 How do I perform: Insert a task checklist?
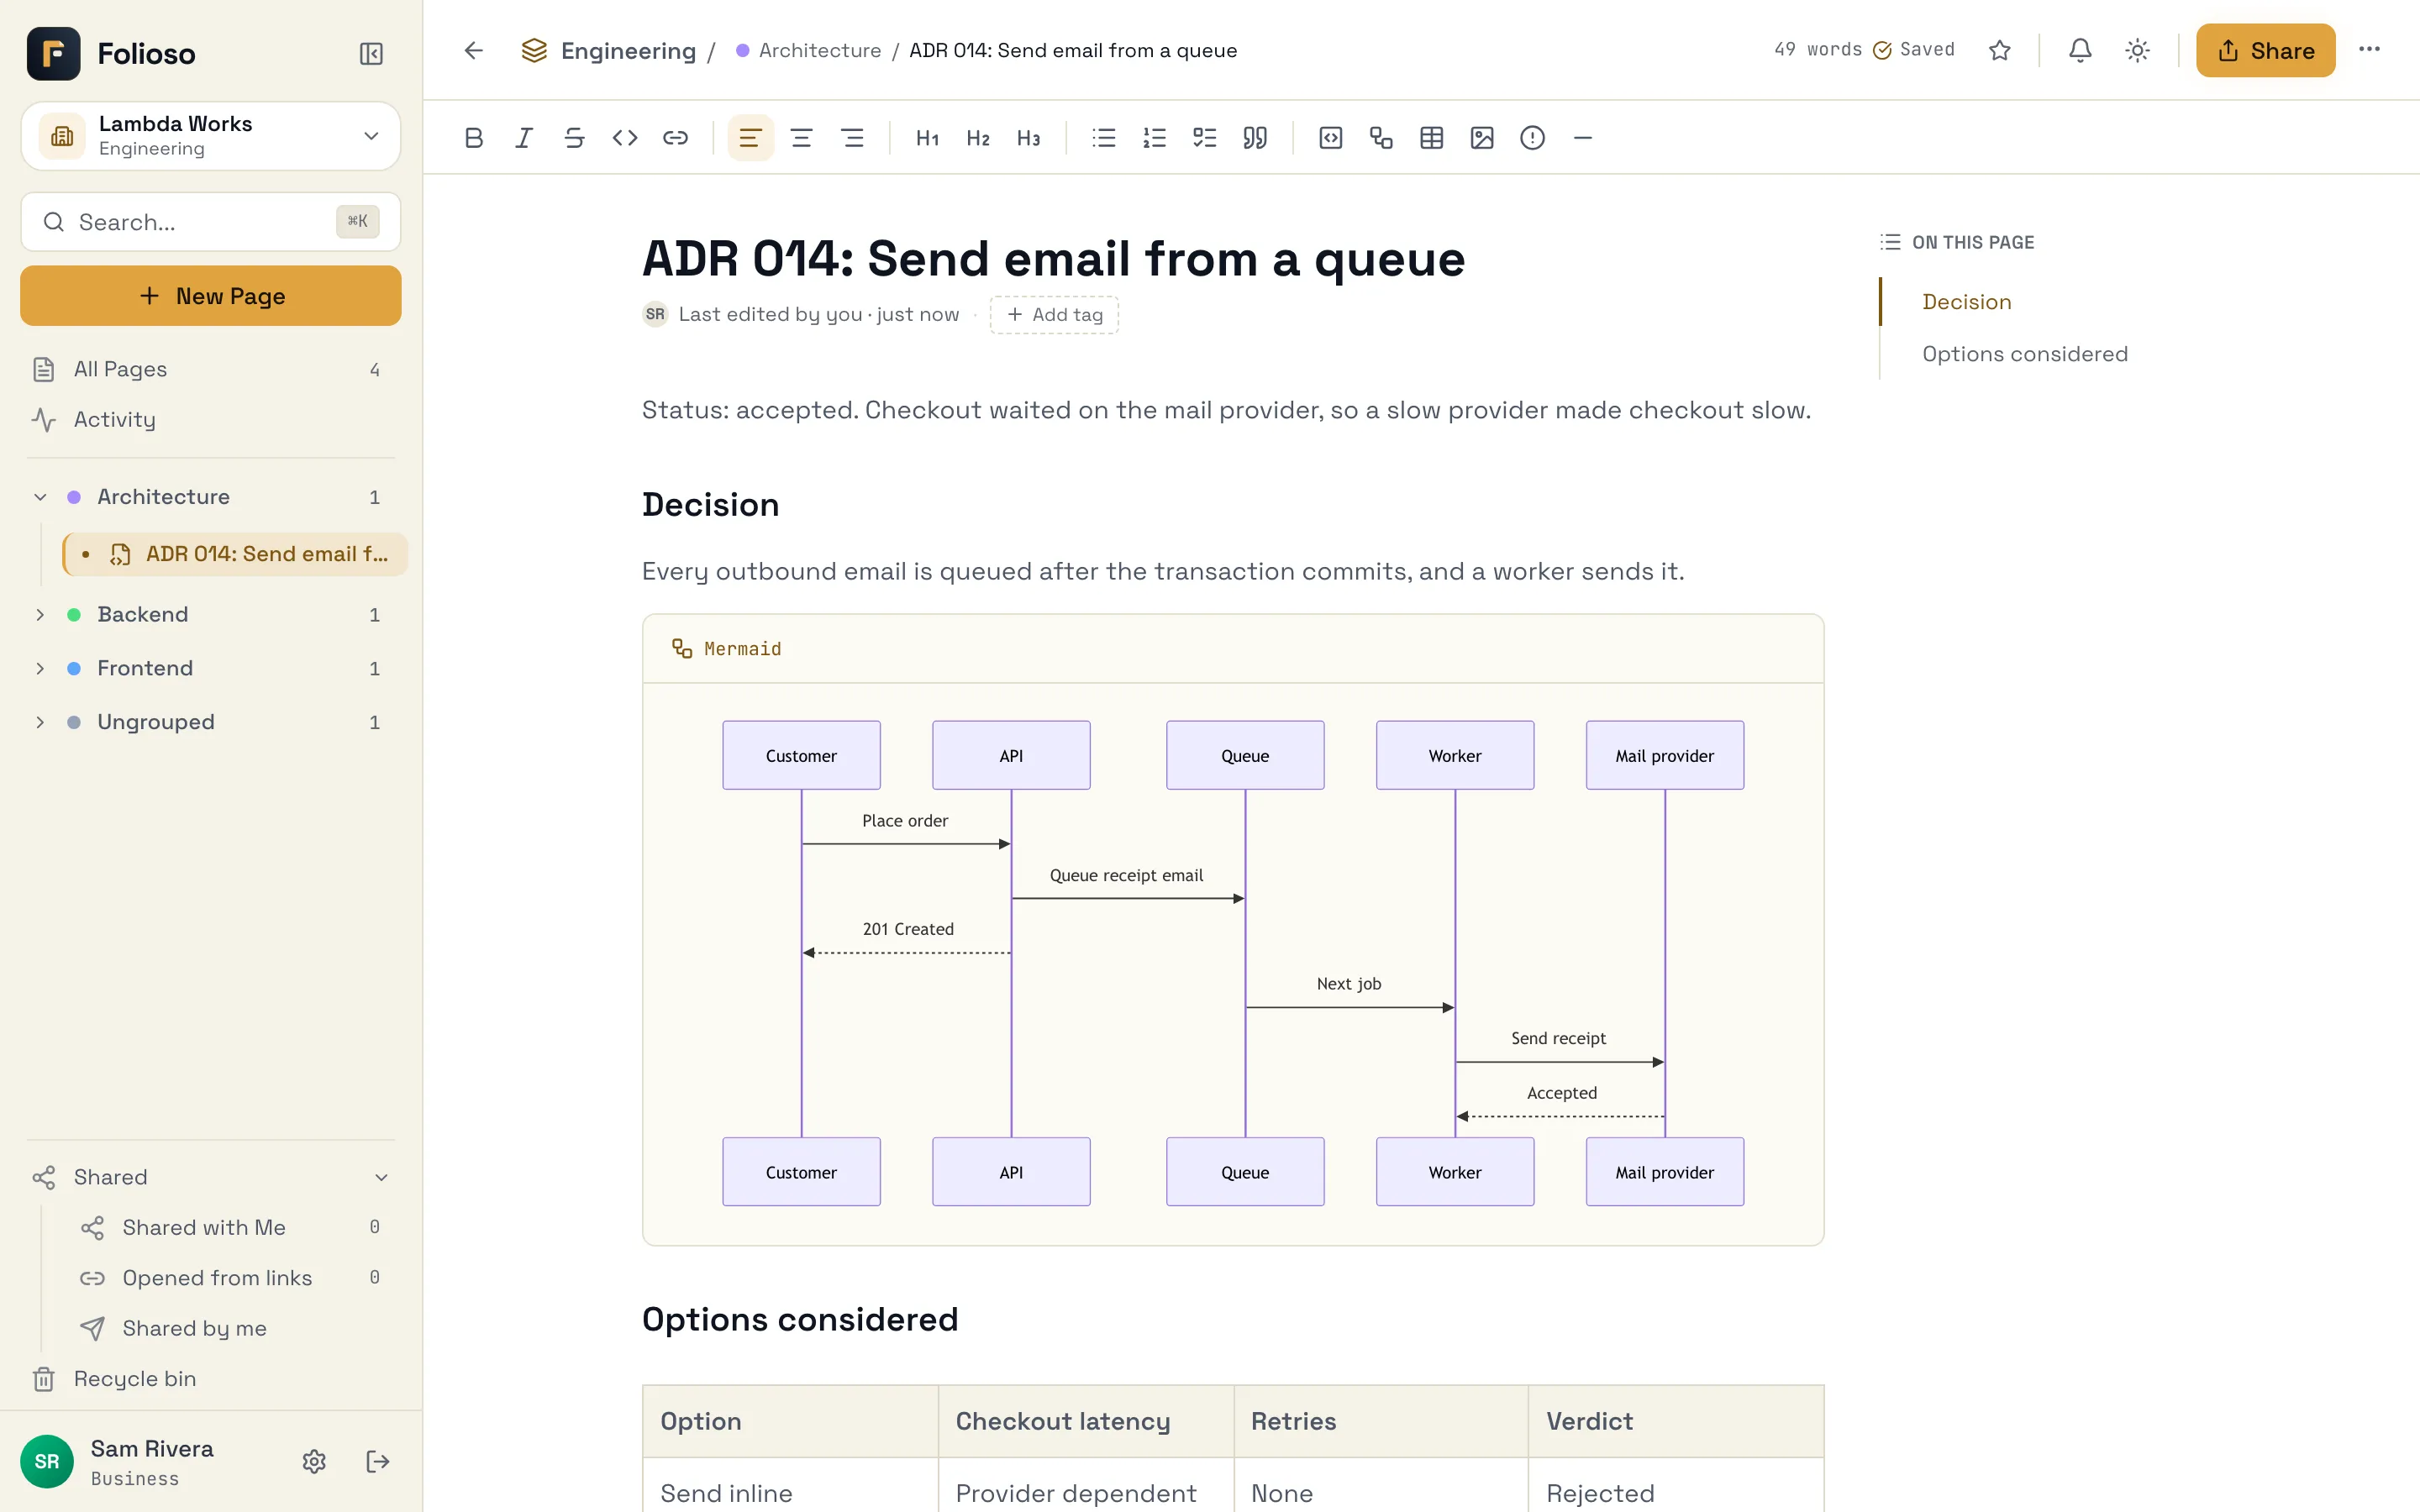[1205, 138]
